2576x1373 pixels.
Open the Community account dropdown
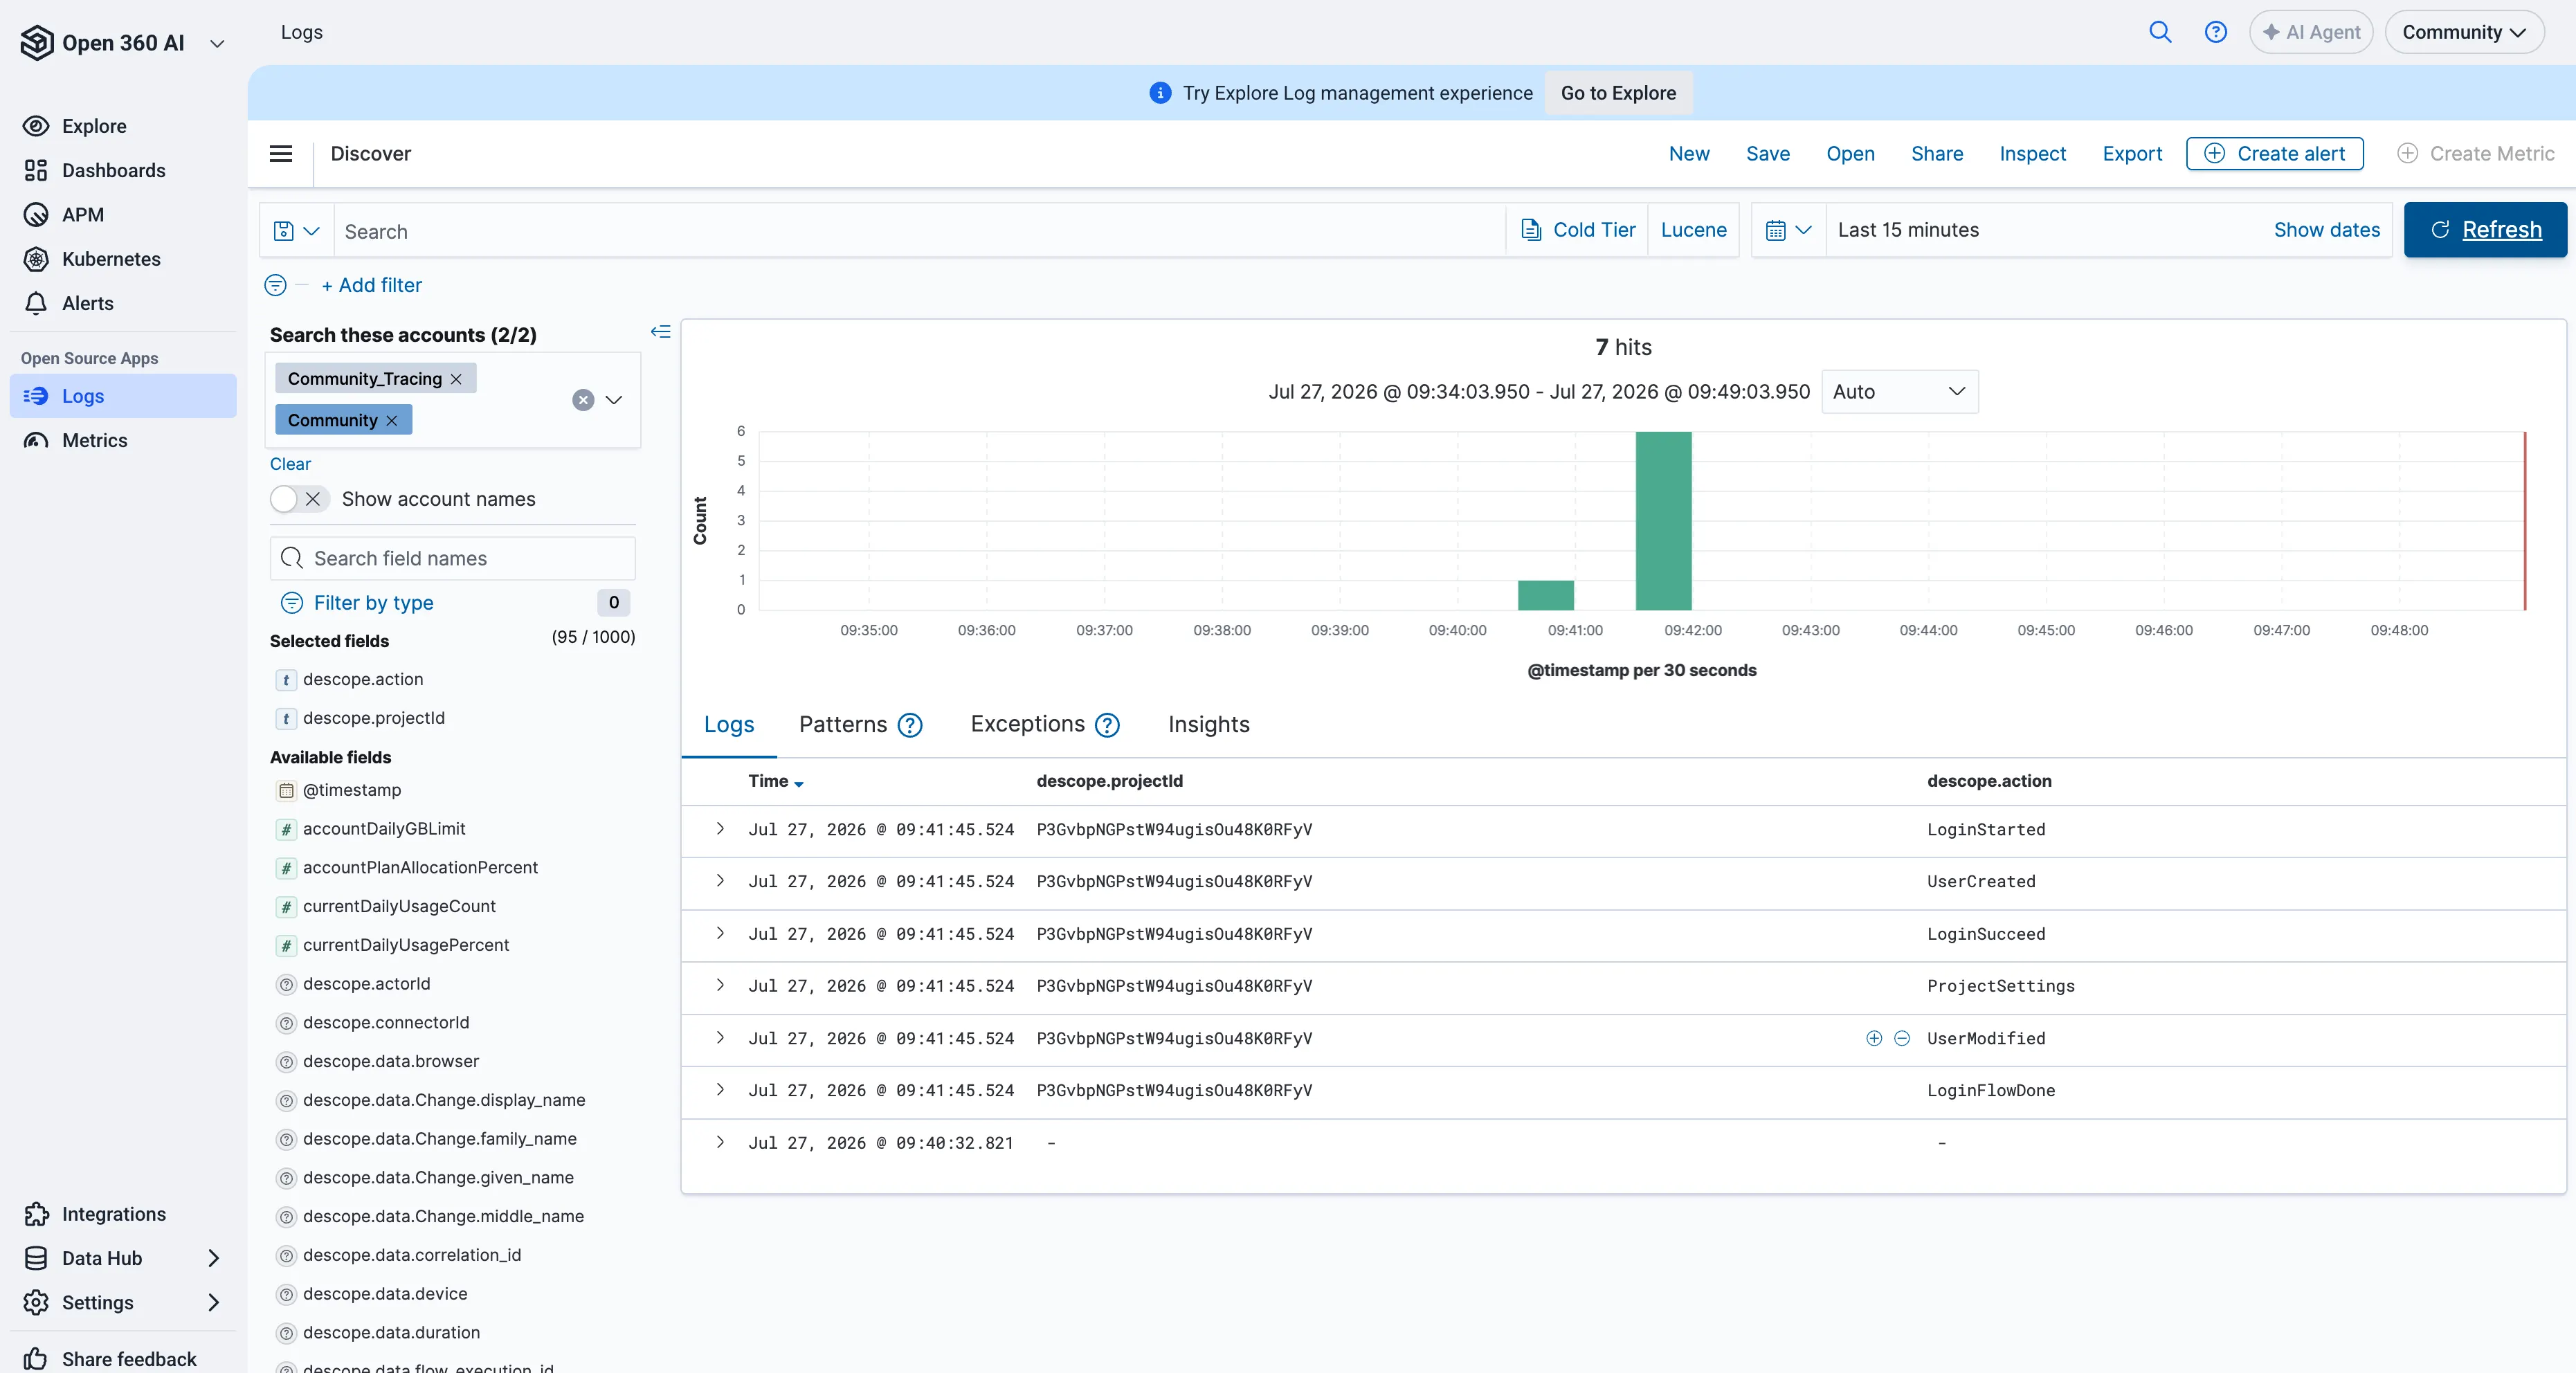coord(2464,32)
